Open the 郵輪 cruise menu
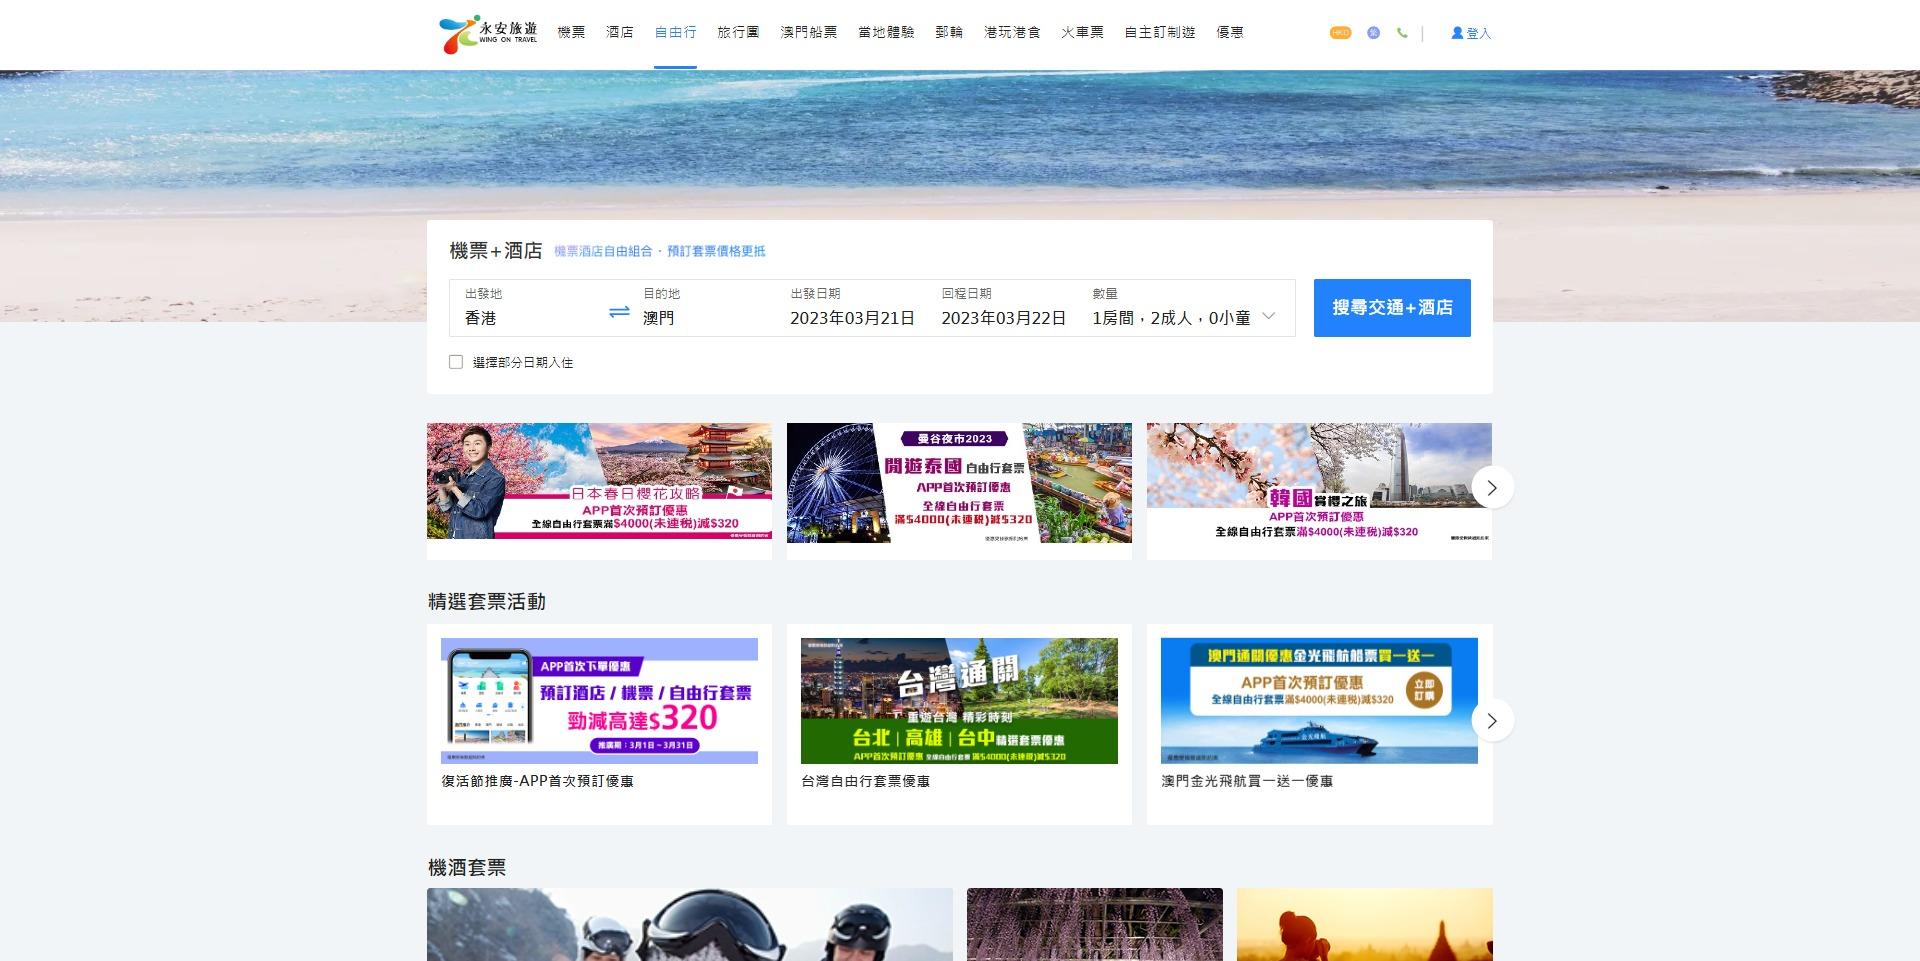Viewport: 1920px width, 961px height. coord(951,31)
